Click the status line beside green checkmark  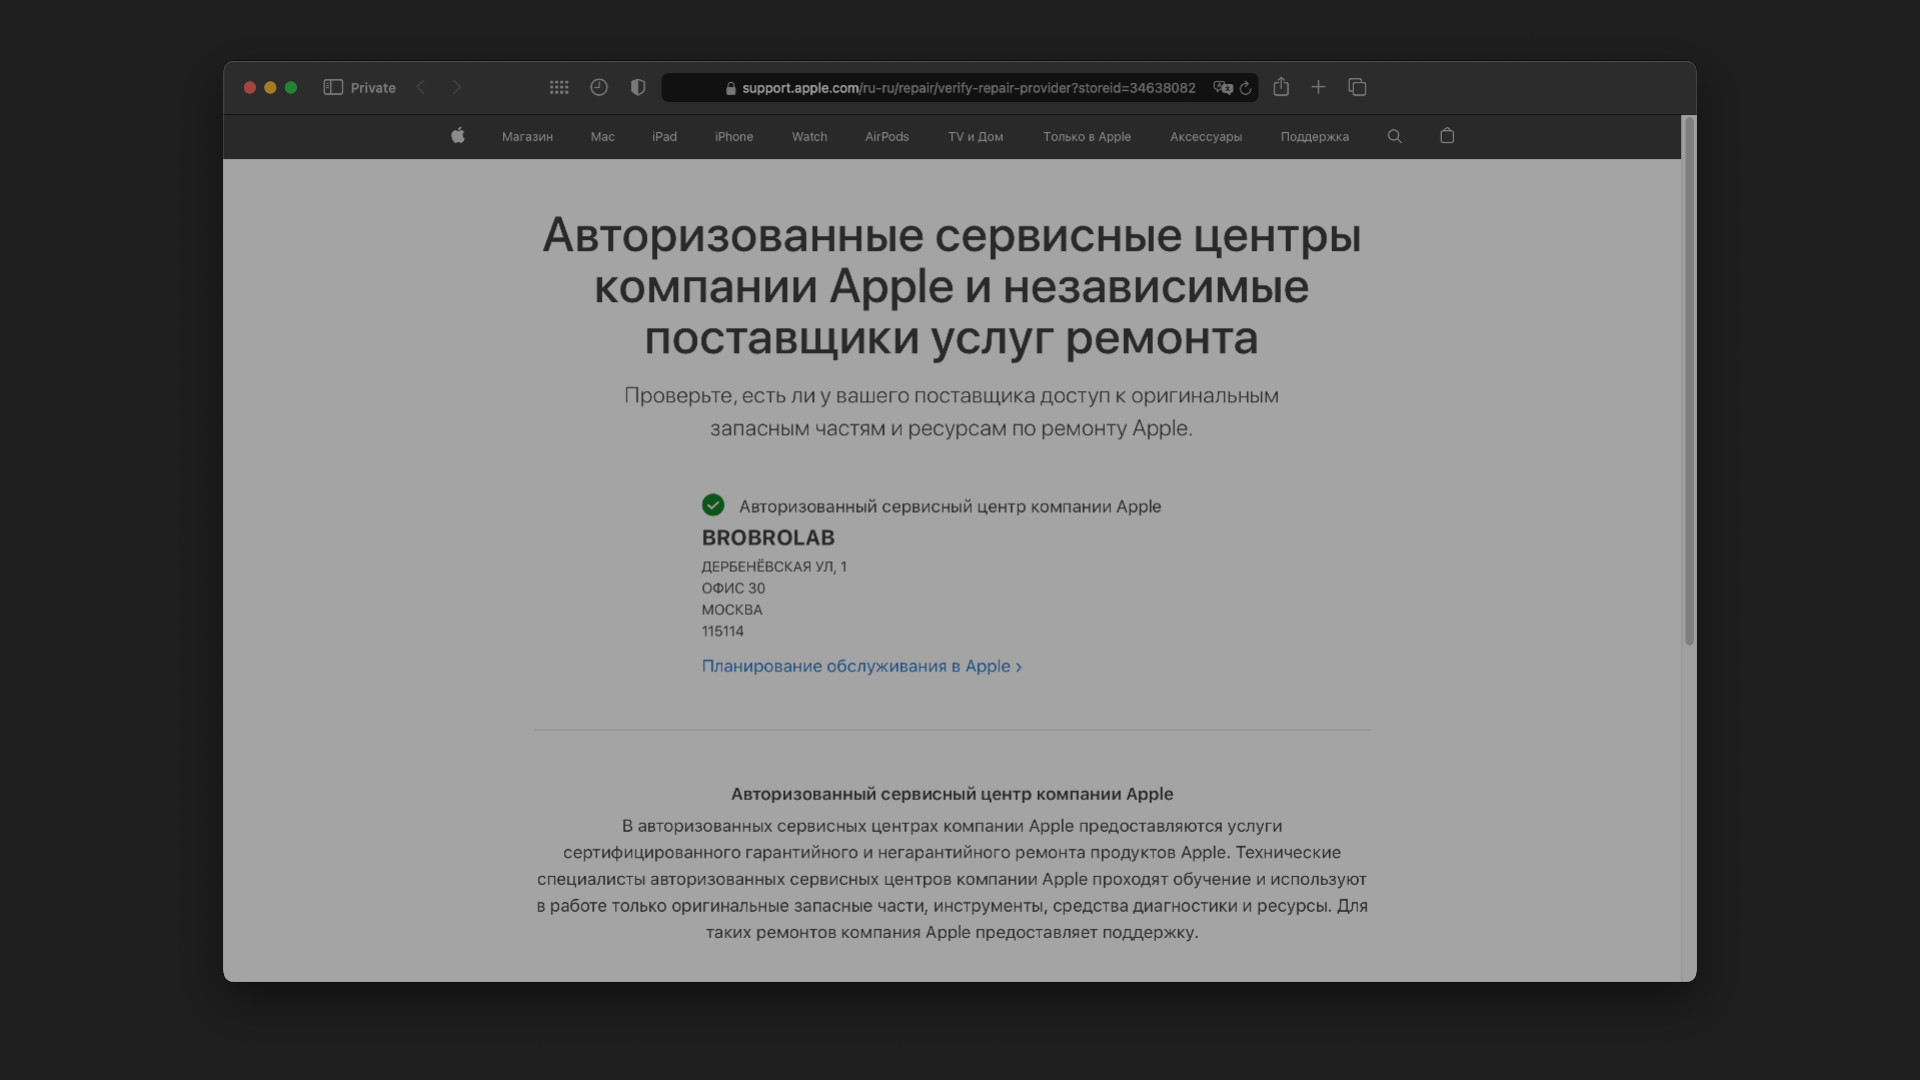coord(950,507)
